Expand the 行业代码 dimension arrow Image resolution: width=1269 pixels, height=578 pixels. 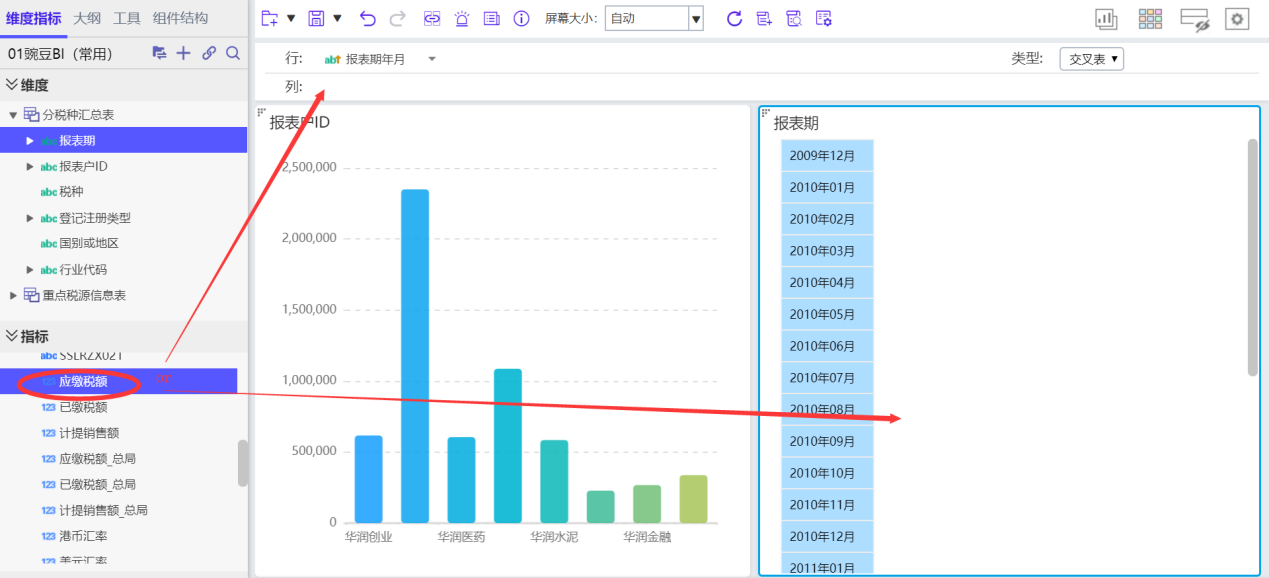tap(30, 270)
